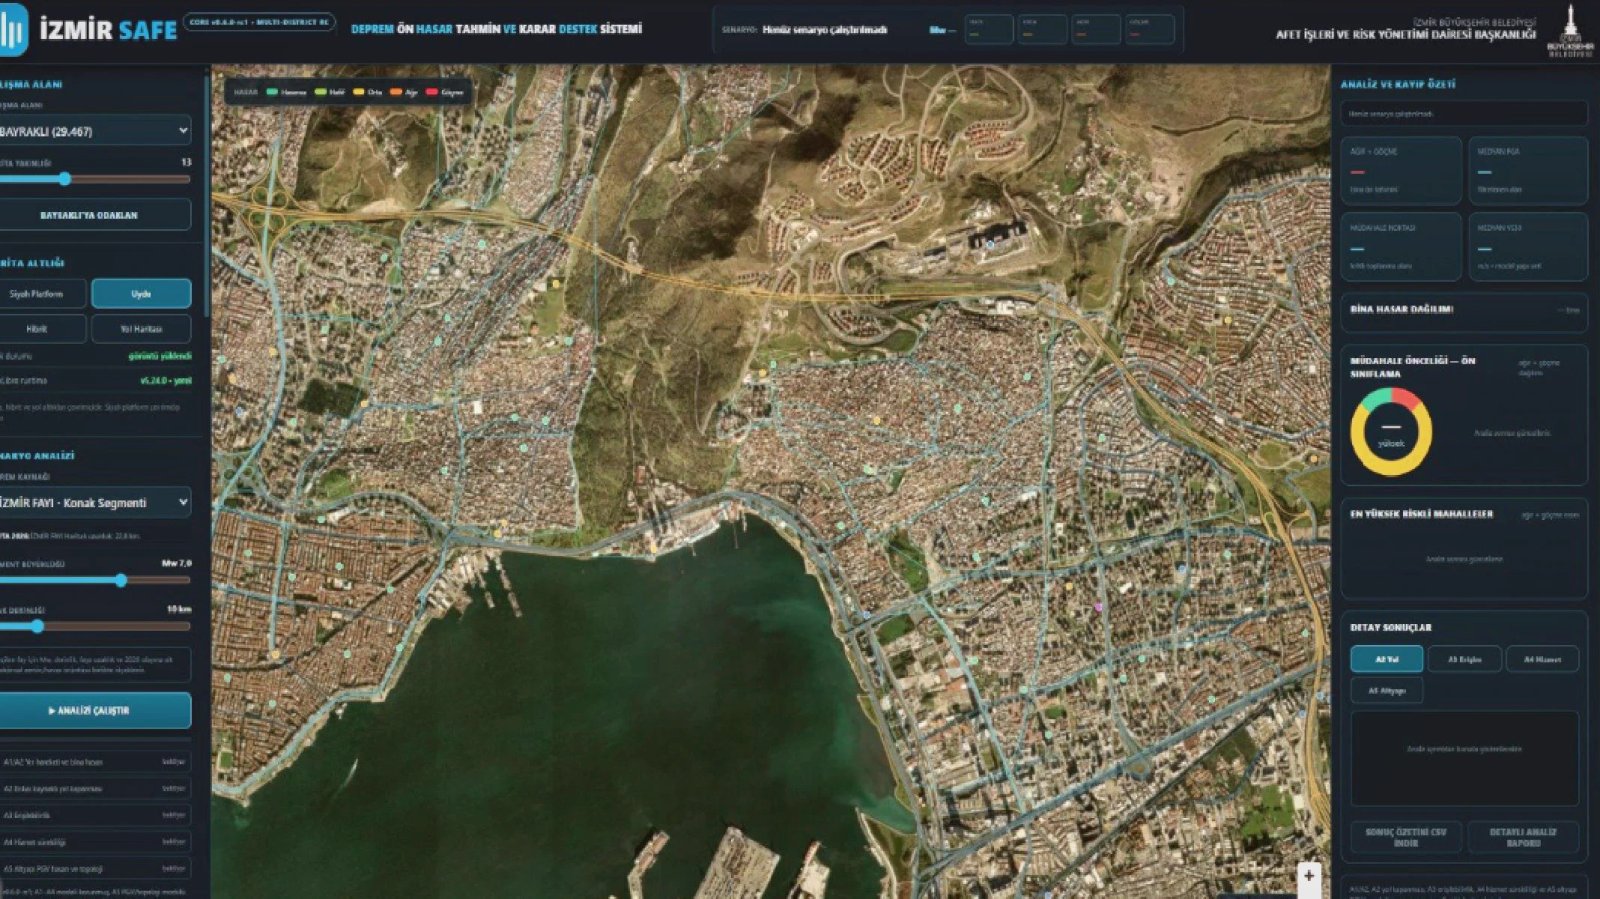Click the Müdahale Noktası summary card

(1401, 246)
